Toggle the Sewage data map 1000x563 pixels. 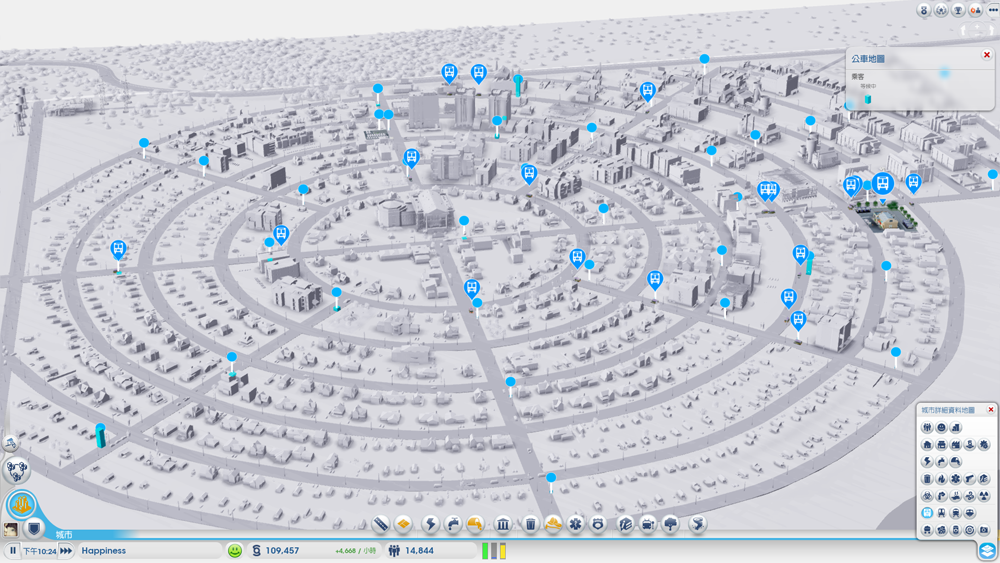click(955, 462)
